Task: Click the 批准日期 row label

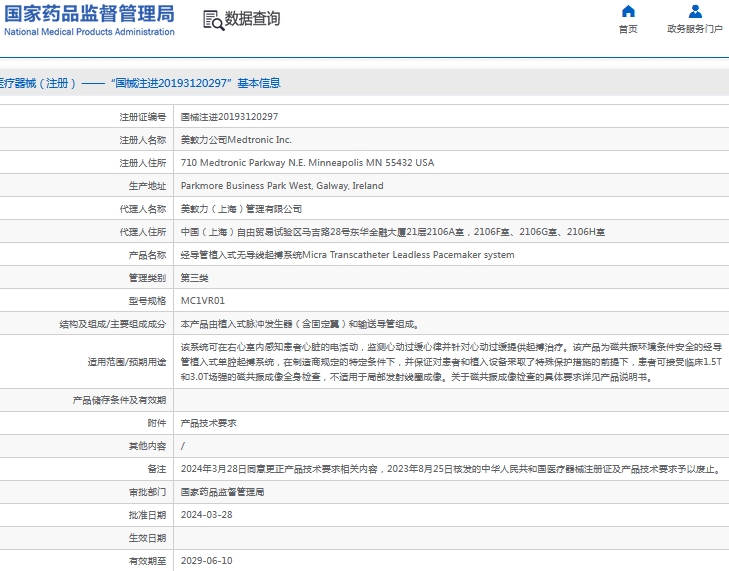Action: (147, 515)
